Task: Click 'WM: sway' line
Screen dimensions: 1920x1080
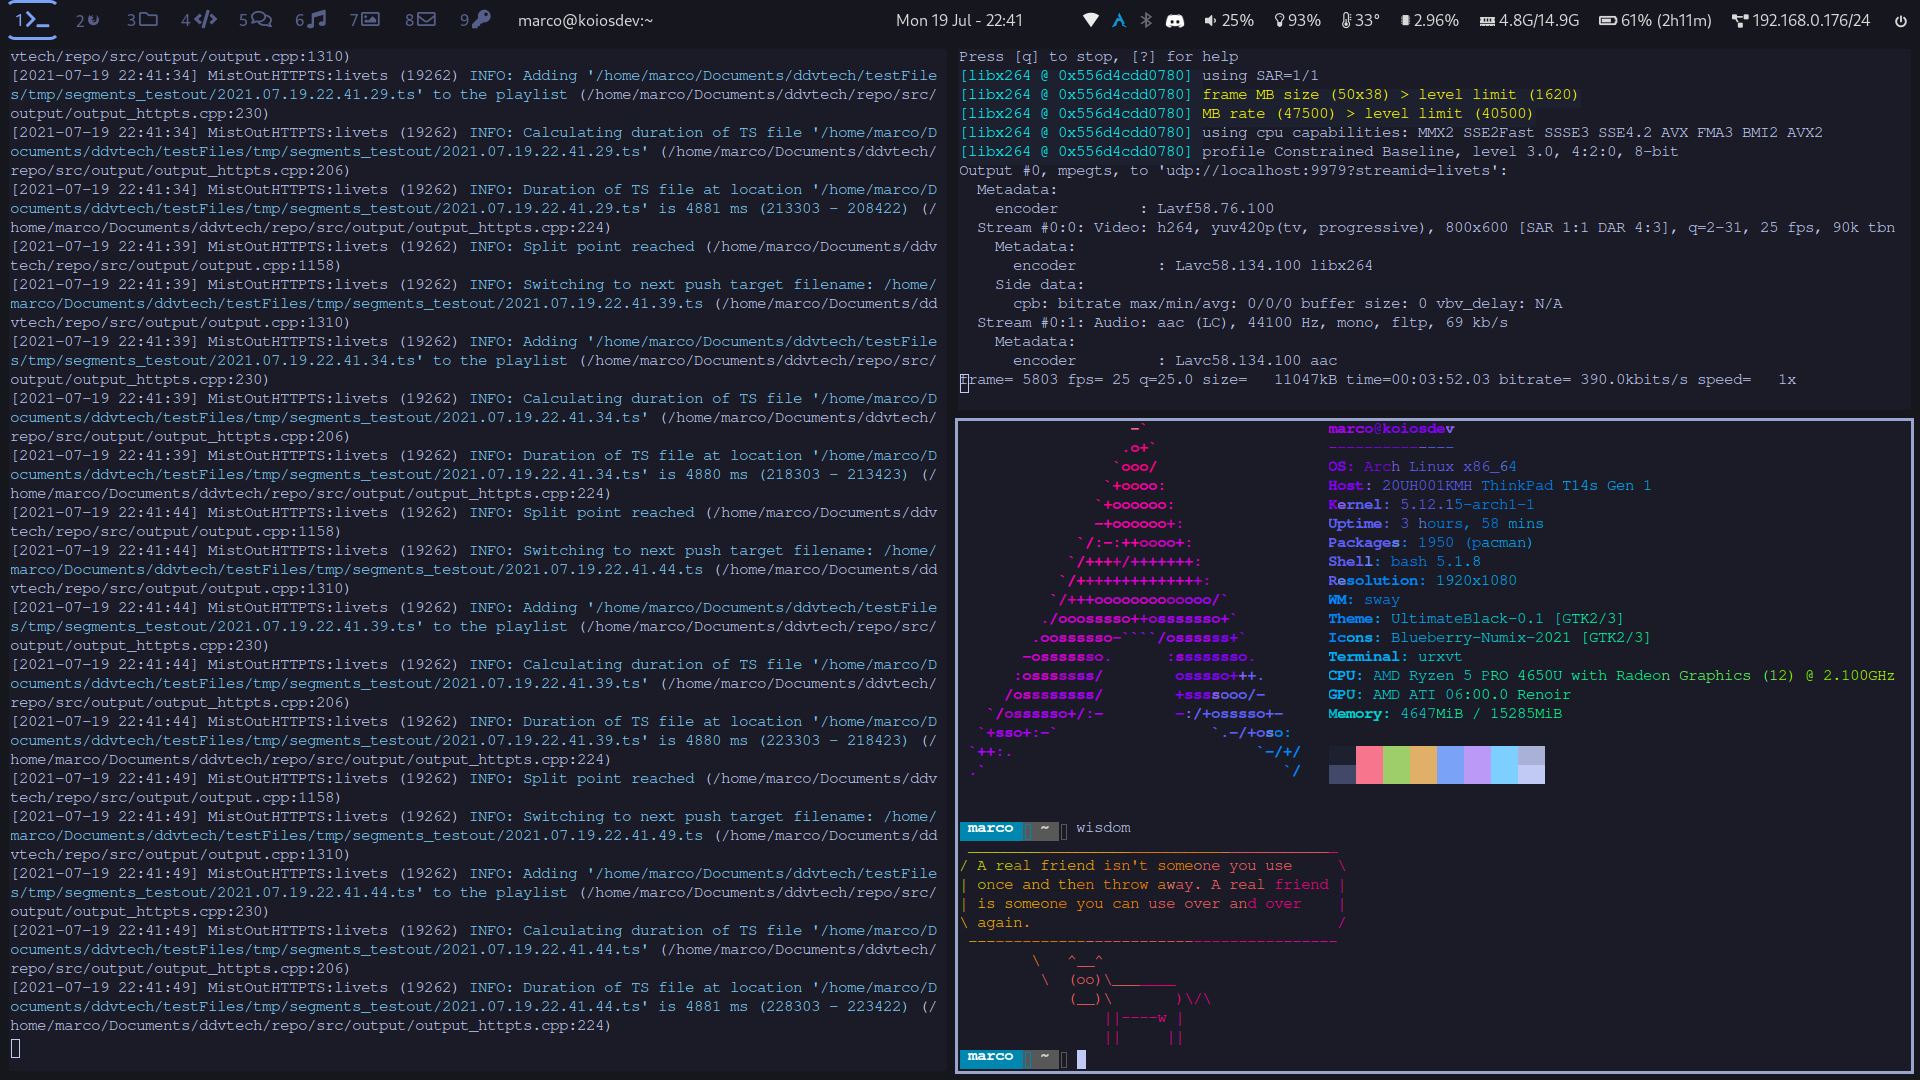Action: (1364, 600)
